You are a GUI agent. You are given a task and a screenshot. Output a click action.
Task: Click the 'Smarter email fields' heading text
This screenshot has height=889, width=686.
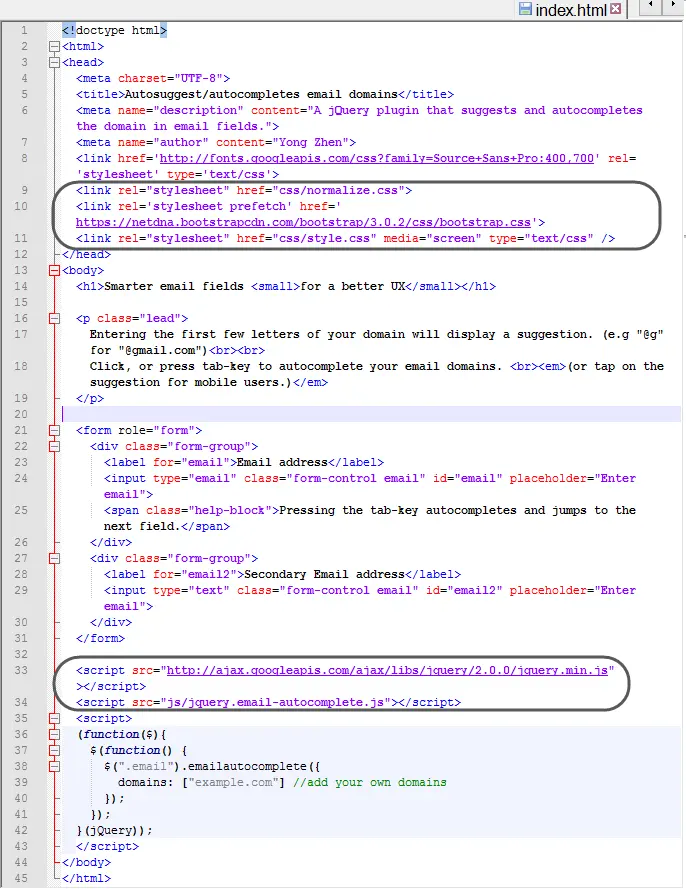point(174,286)
